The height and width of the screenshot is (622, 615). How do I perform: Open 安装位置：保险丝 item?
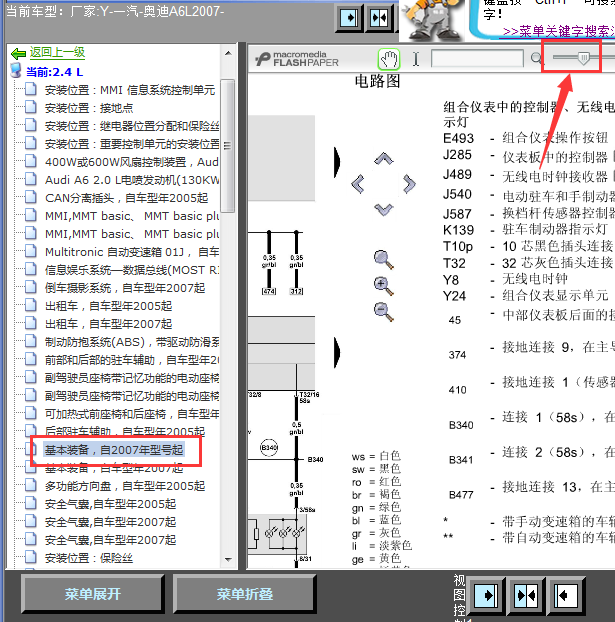[x=89, y=558]
